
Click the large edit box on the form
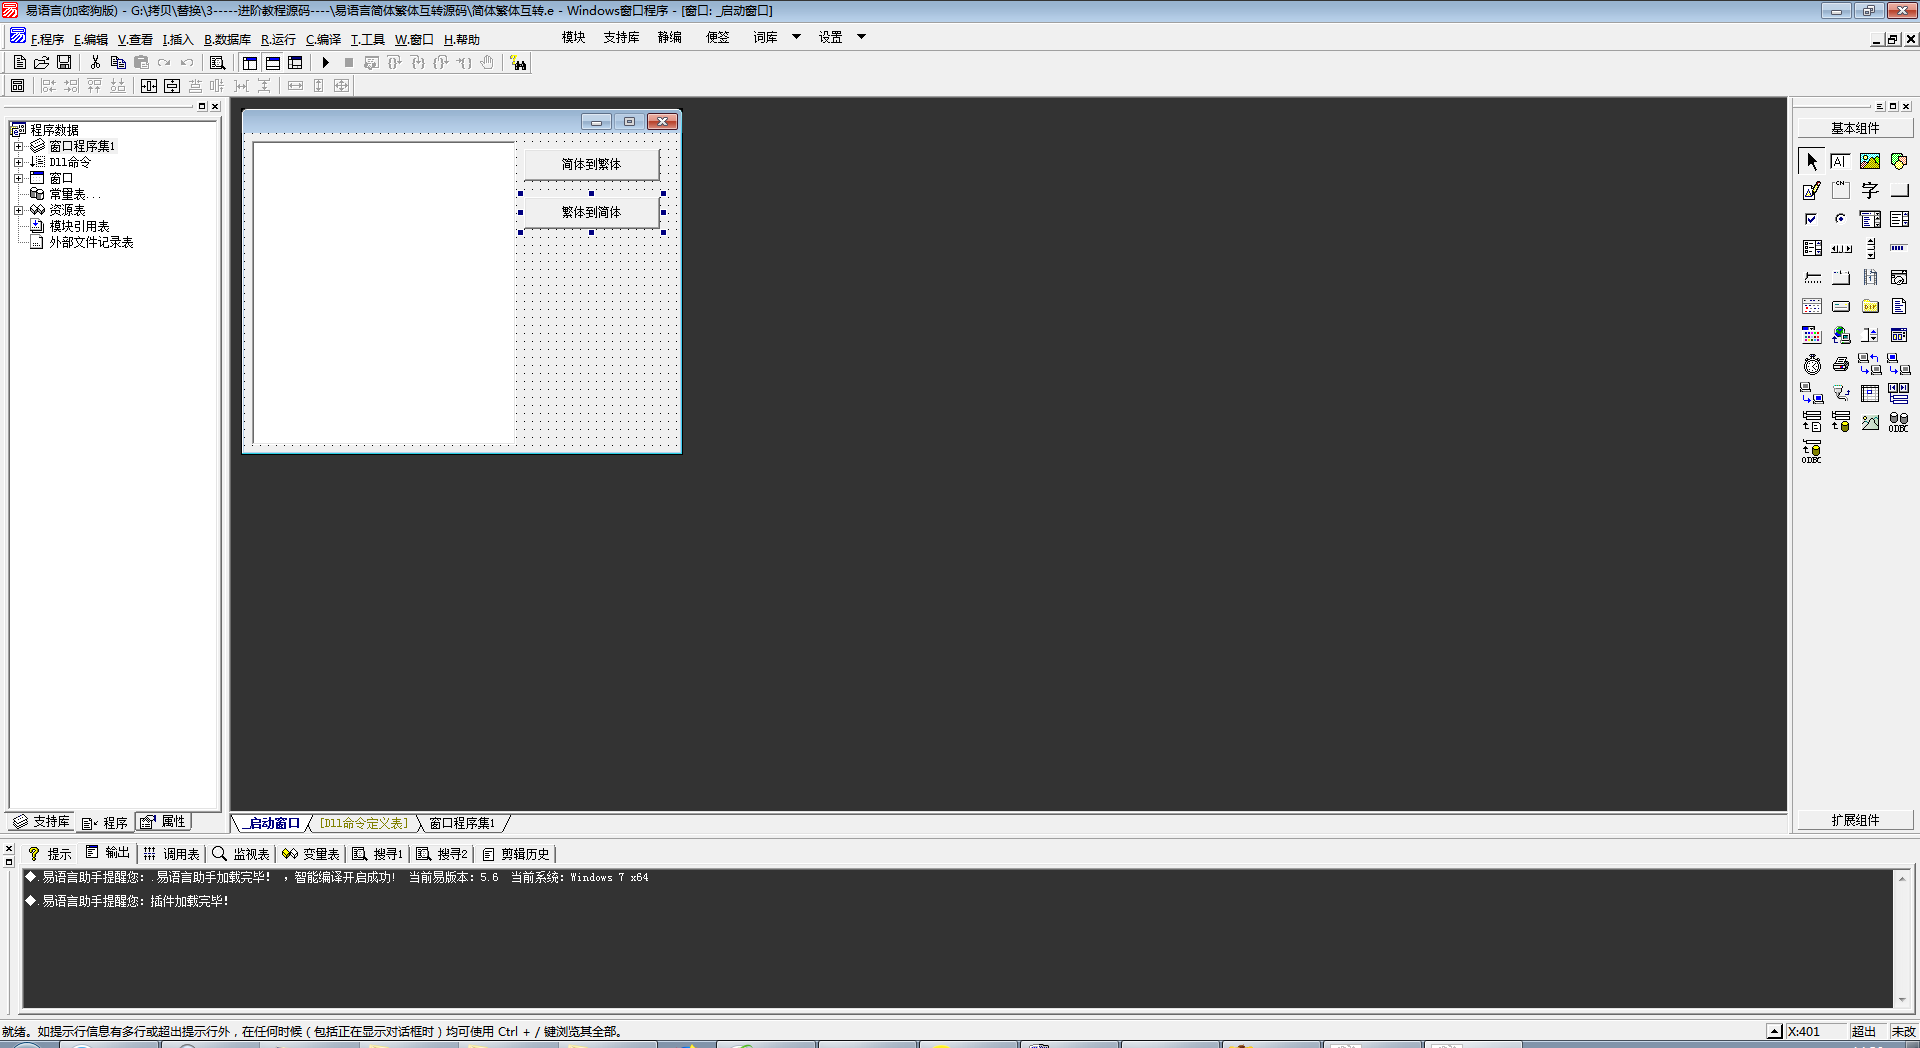[384, 292]
